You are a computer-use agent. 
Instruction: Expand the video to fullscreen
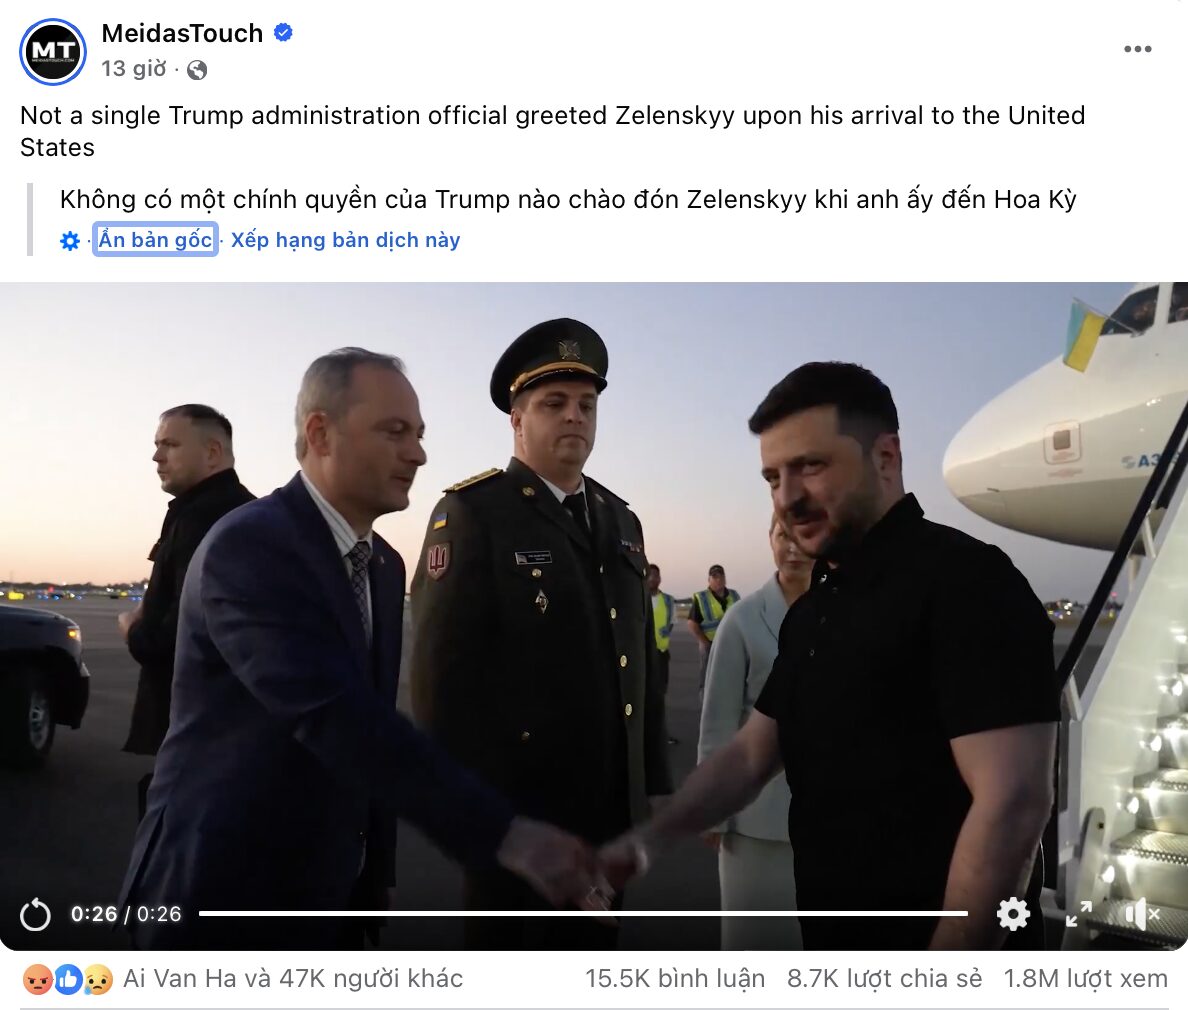pos(1078,914)
